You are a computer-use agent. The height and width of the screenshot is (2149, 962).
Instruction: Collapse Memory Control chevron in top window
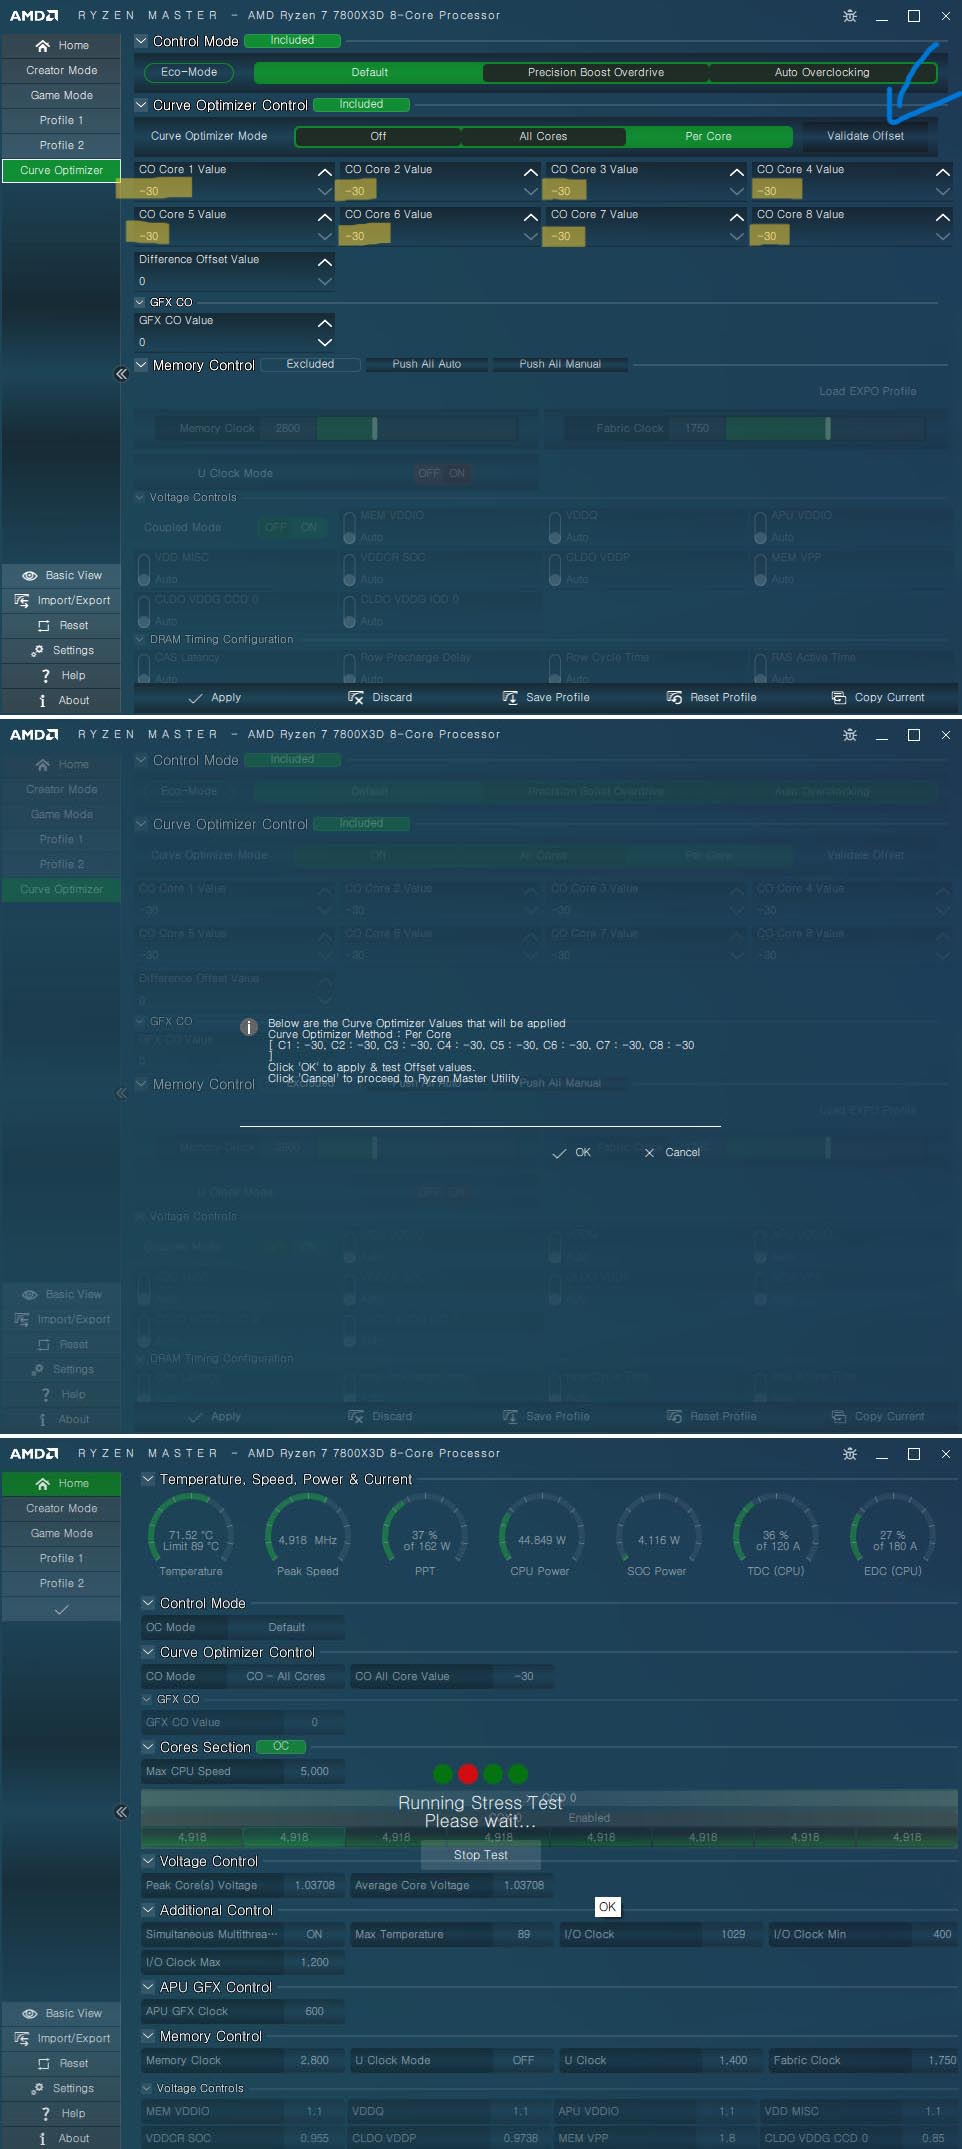141,365
